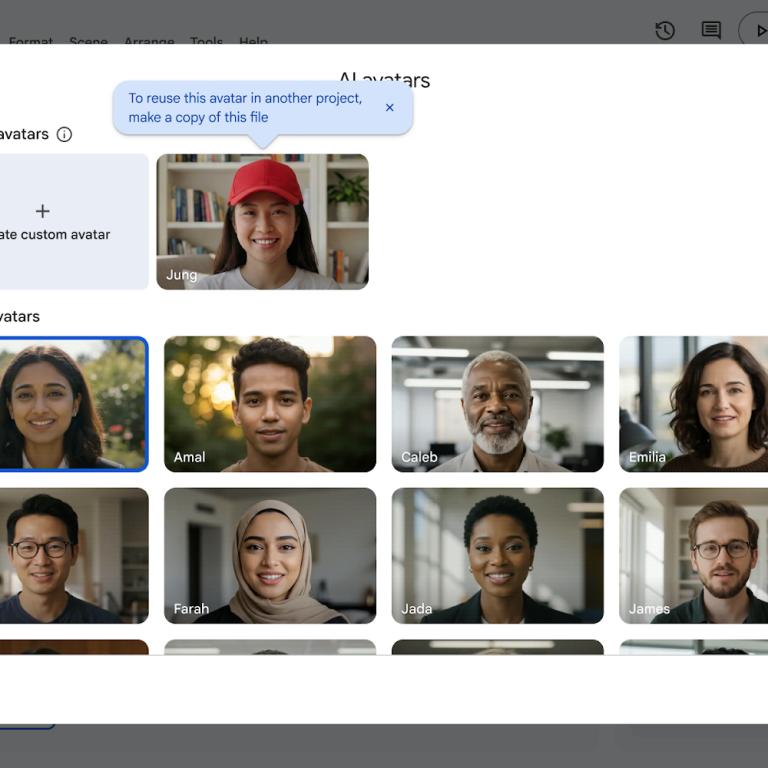The height and width of the screenshot is (768, 768).
Task: Choose the Amal avatar
Action: point(270,404)
